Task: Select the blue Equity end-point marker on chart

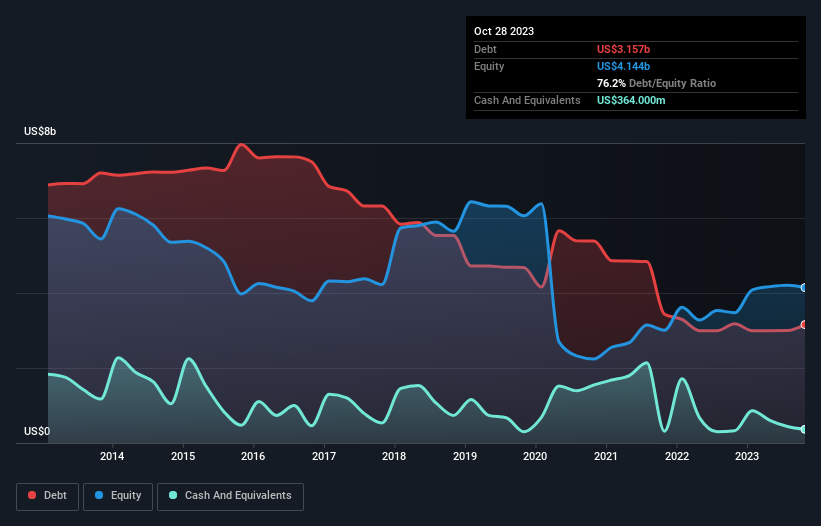Action: (804, 287)
